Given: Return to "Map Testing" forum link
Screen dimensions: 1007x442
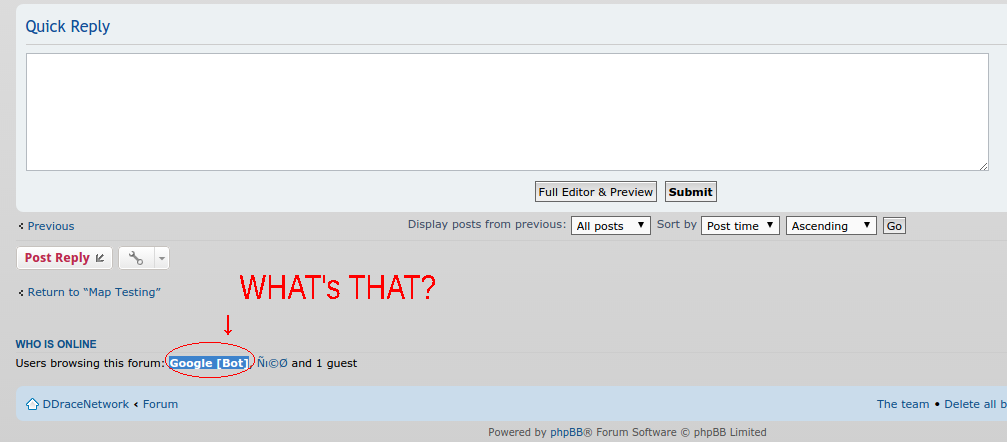Looking at the screenshot, I should tap(94, 292).
